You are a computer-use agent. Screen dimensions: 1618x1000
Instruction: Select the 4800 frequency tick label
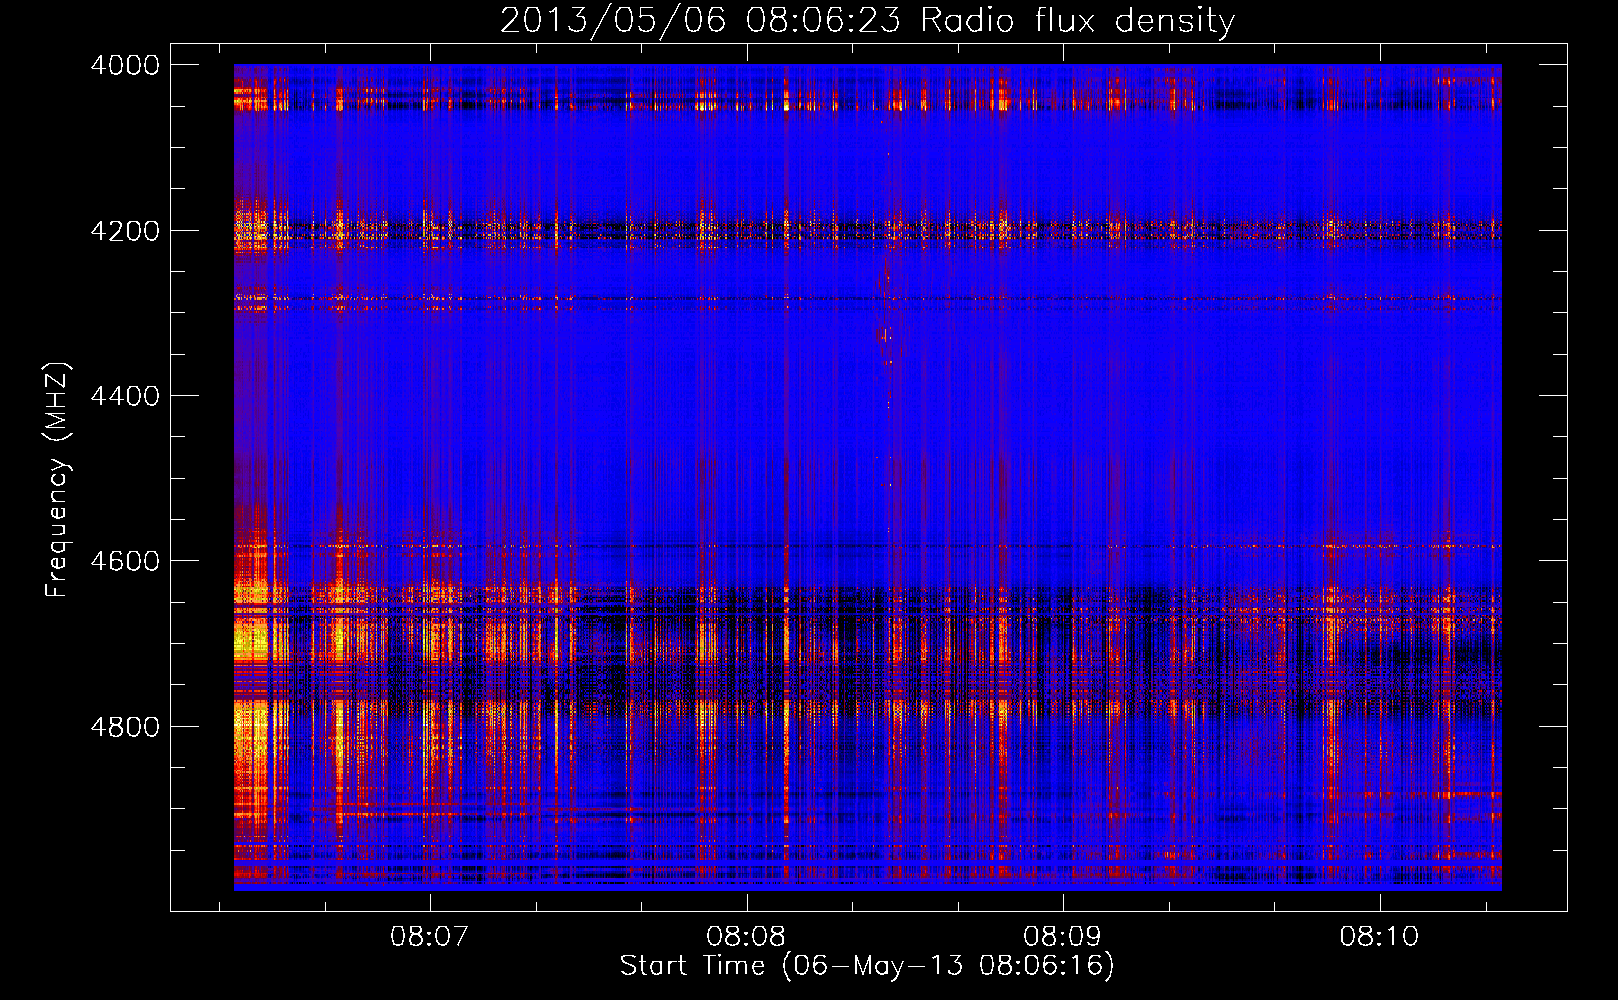[x=125, y=727]
